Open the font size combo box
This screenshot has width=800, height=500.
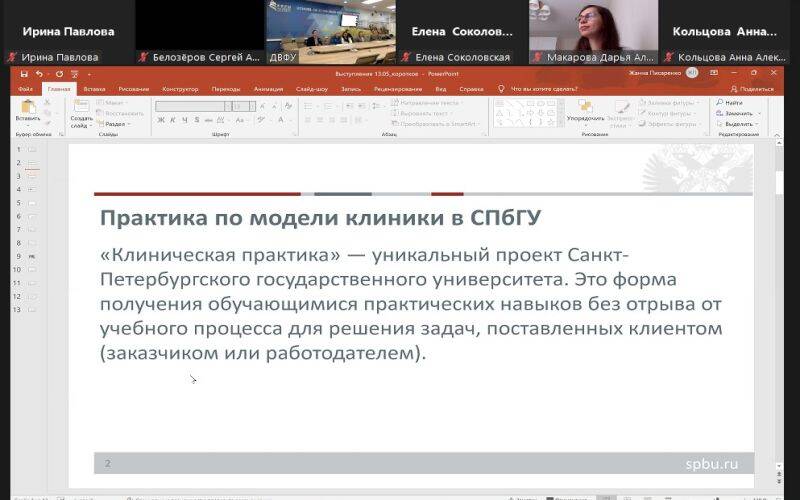point(243,106)
